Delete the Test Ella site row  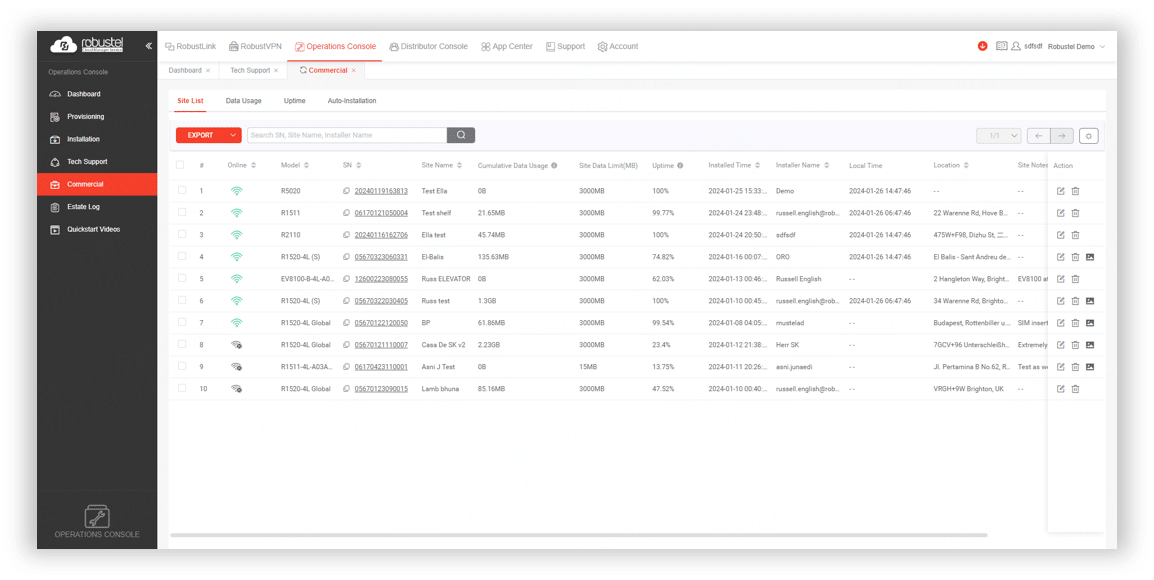tap(1075, 191)
